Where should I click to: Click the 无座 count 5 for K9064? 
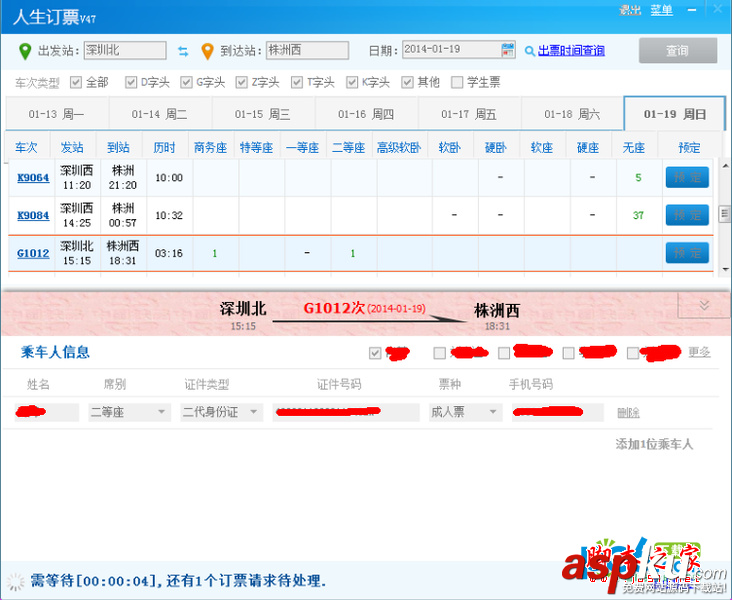point(638,177)
